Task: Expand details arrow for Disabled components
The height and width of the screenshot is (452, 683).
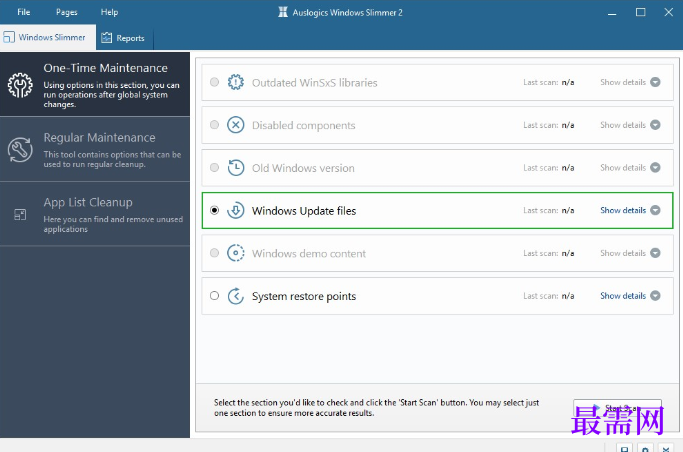Action: tap(656, 125)
